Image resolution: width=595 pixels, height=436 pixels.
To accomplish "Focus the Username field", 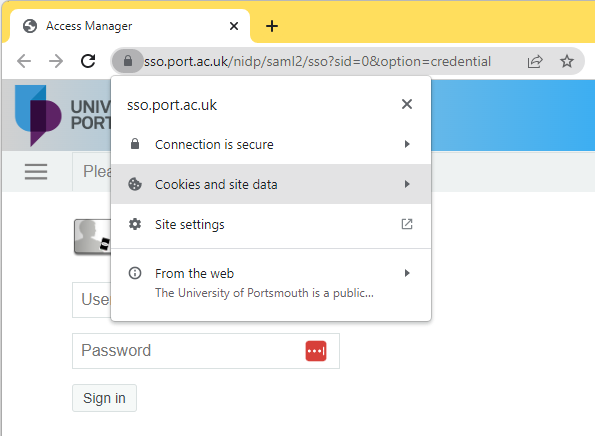I will point(92,300).
